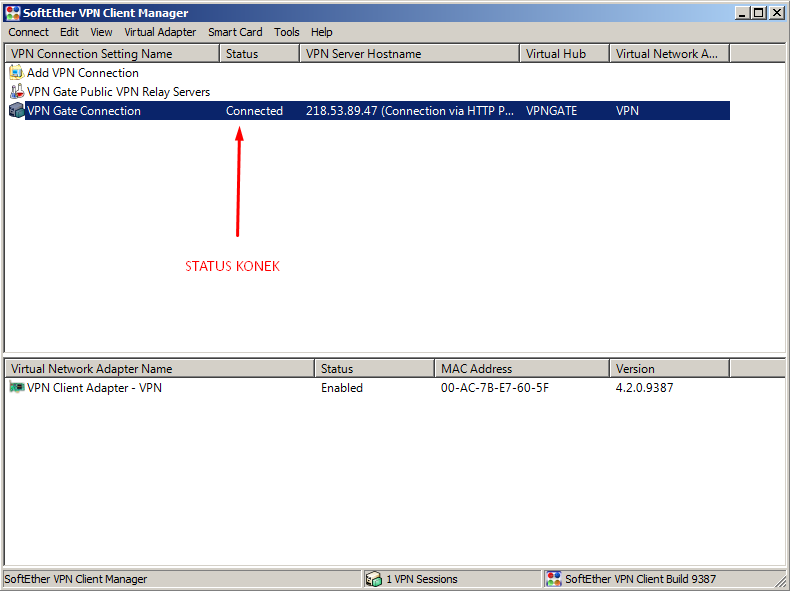Click the VPN adapter cell in connection row
This screenshot has width=790, height=591.
coord(627,111)
